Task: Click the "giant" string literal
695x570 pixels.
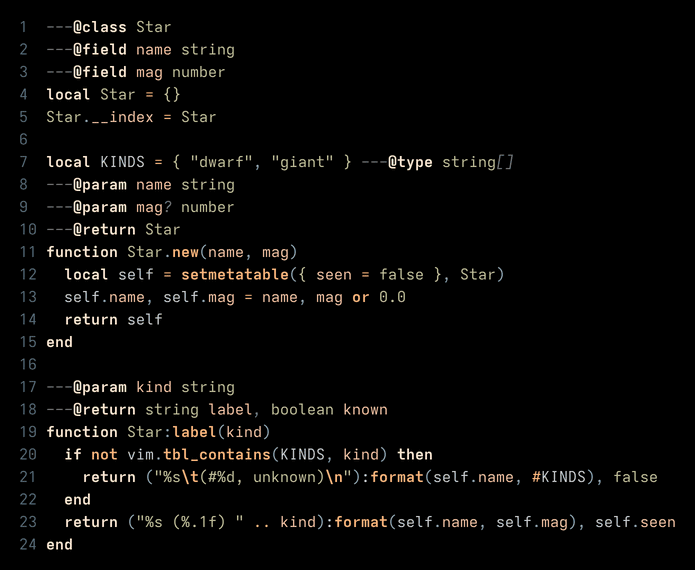Action: tap(302, 162)
